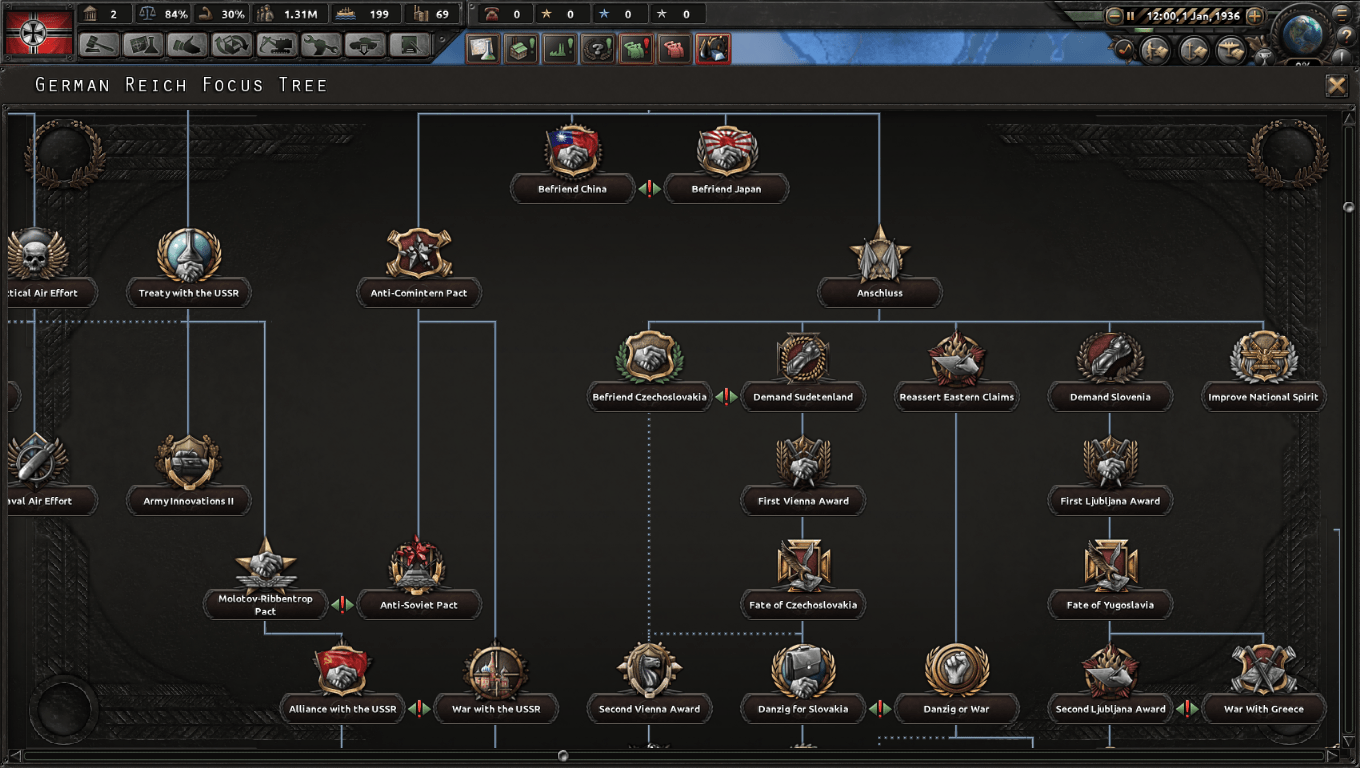Open help with the question mark button

click(1346, 36)
